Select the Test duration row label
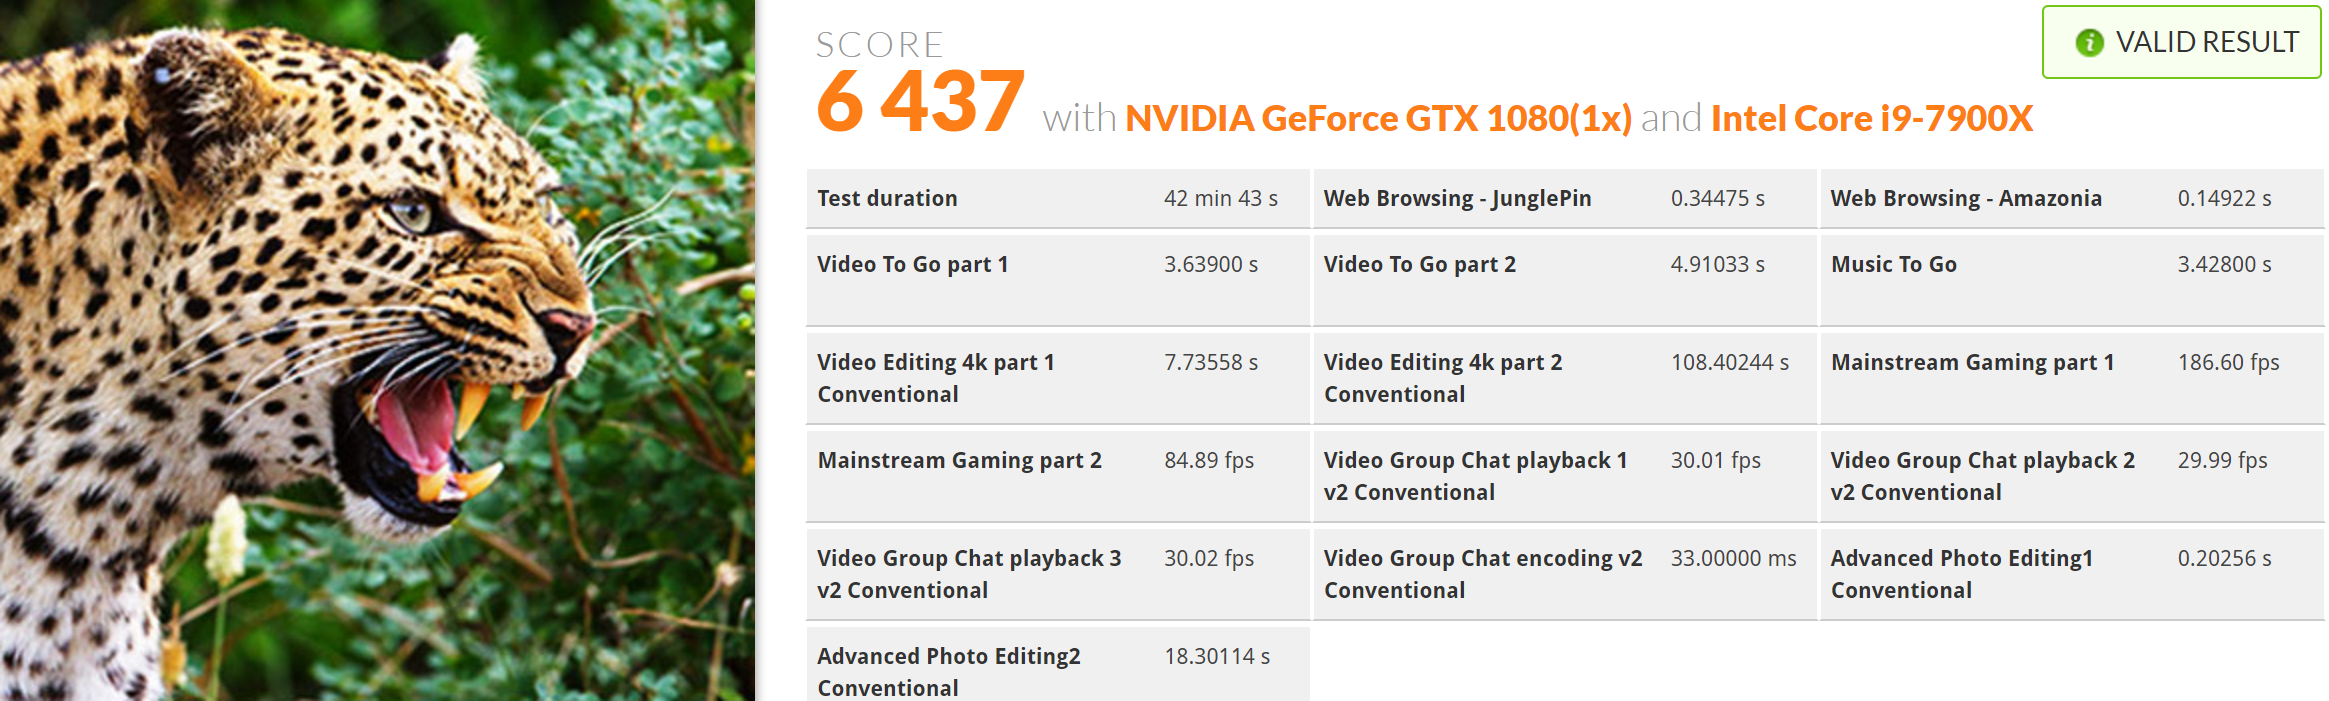2329x701 pixels. tap(887, 198)
